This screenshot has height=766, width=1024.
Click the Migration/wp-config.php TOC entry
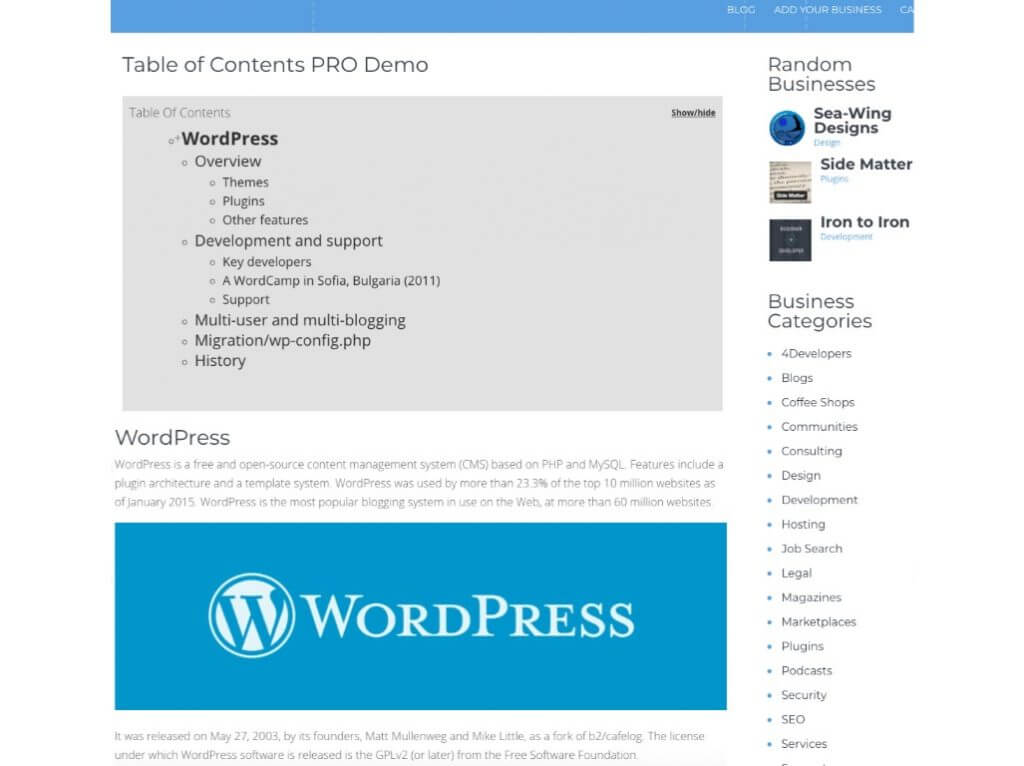(x=285, y=340)
